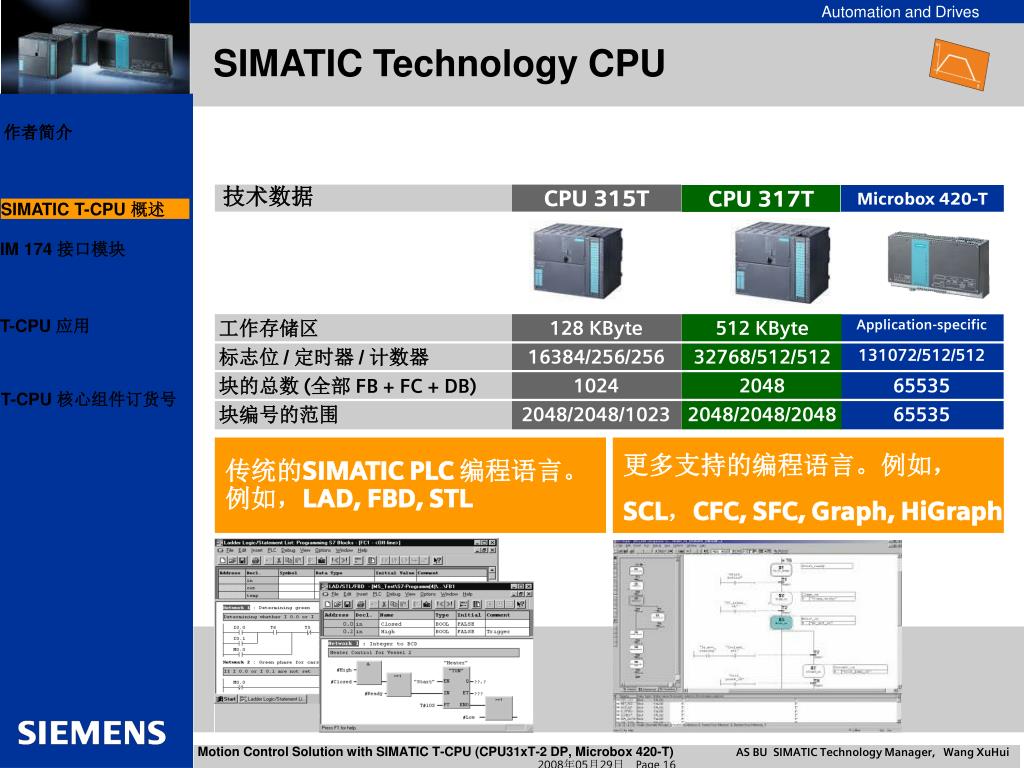Click the orange motion profile icon
Screen dimensions: 1024x768
click(959, 65)
